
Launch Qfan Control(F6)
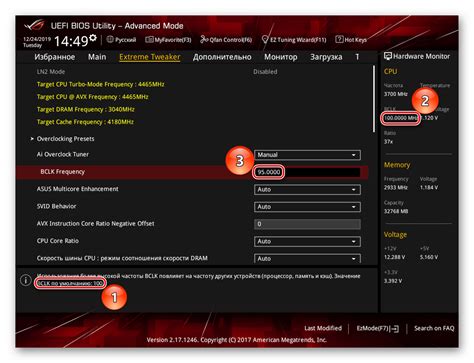click(226, 40)
